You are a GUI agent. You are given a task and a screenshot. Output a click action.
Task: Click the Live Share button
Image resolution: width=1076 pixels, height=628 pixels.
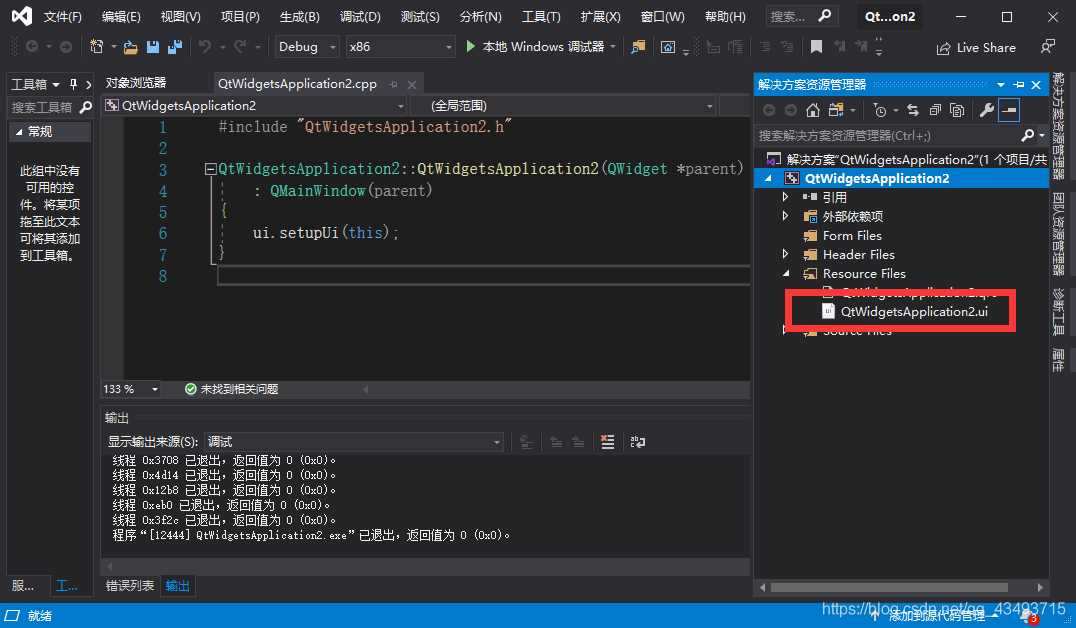pyautogui.click(x=976, y=47)
